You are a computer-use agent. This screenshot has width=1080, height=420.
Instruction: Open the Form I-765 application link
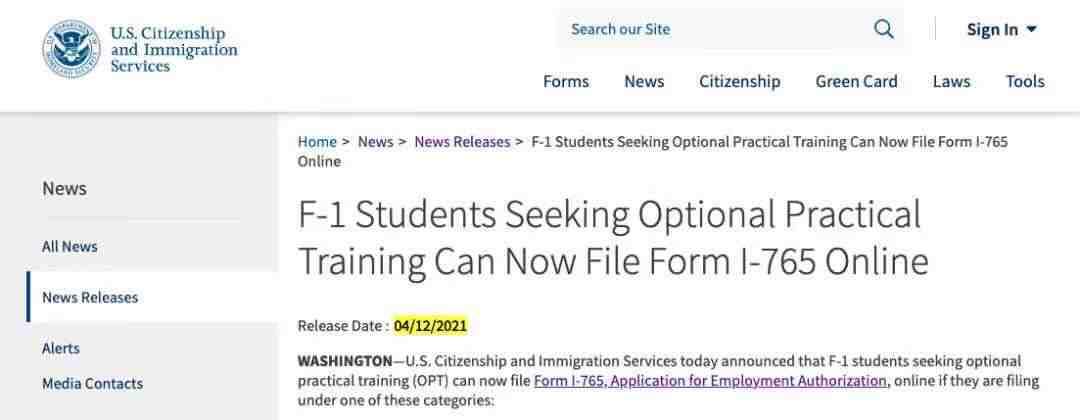point(710,381)
